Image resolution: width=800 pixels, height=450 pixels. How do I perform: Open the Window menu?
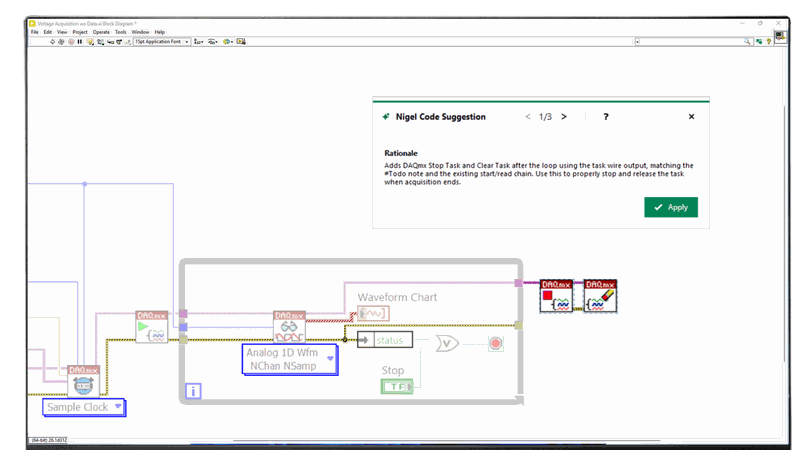click(140, 32)
